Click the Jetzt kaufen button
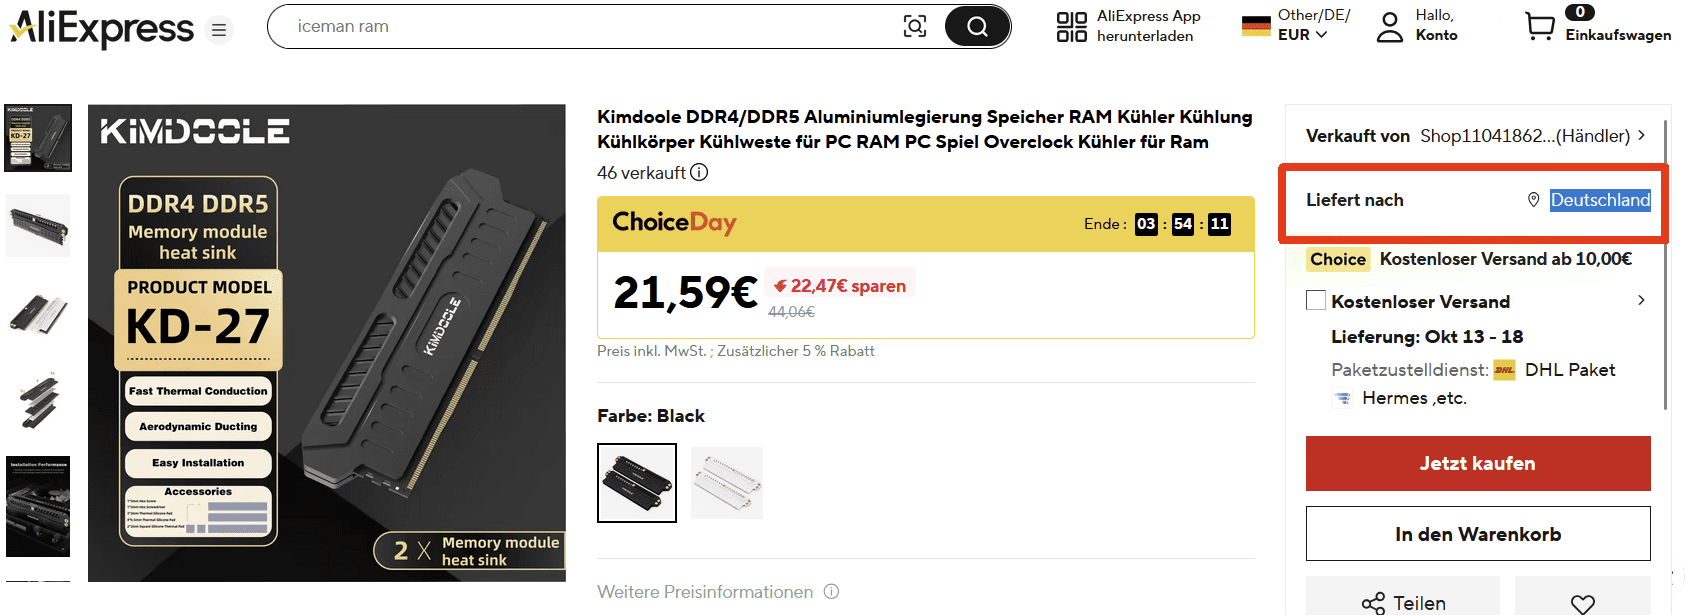 point(1477,463)
